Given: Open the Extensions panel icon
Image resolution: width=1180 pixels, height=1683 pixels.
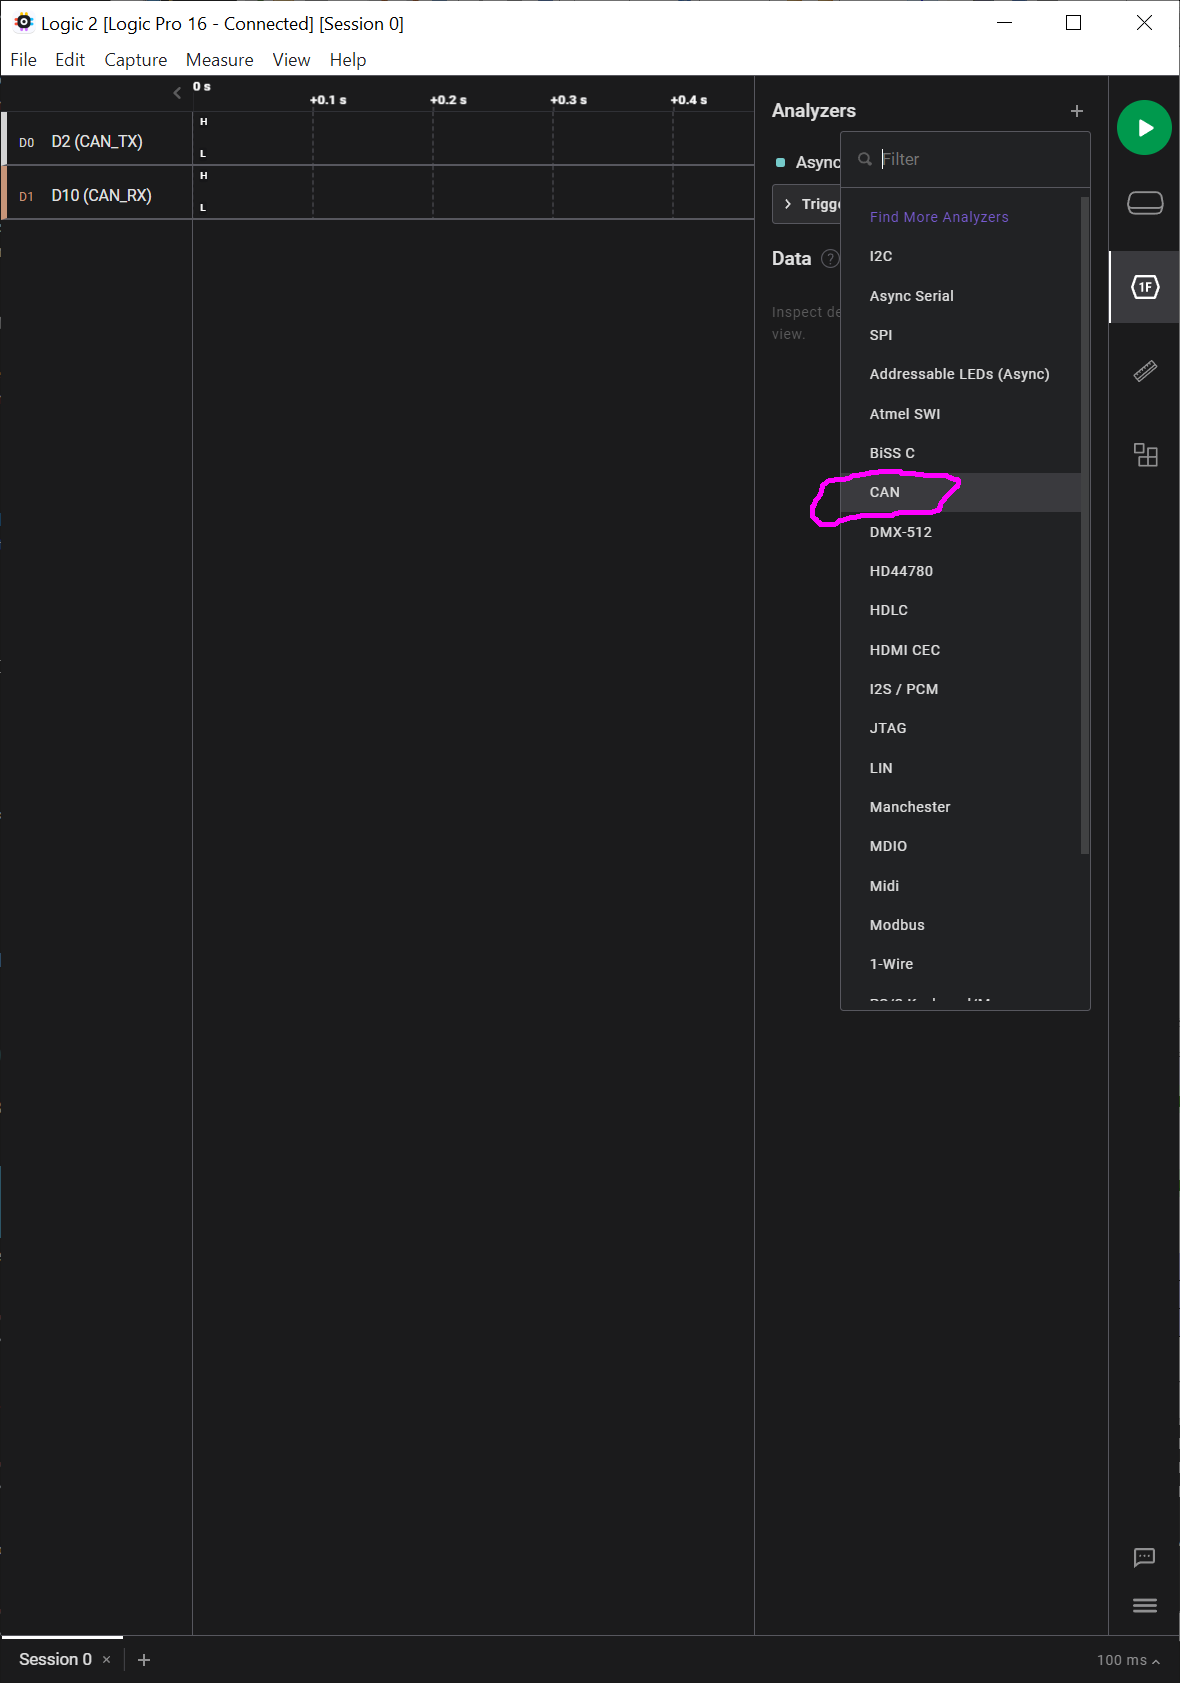Looking at the screenshot, I should click(x=1145, y=455).
